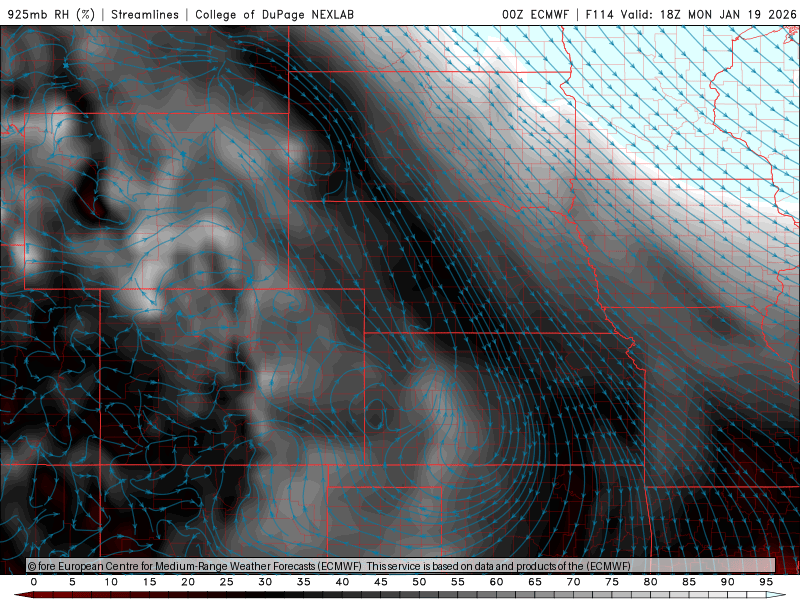Image resolution: width=800 pixels, height=600 pixels.
Task: Click "College of DuPage NEXLAB" header text
Action: [x=274, y=14]
